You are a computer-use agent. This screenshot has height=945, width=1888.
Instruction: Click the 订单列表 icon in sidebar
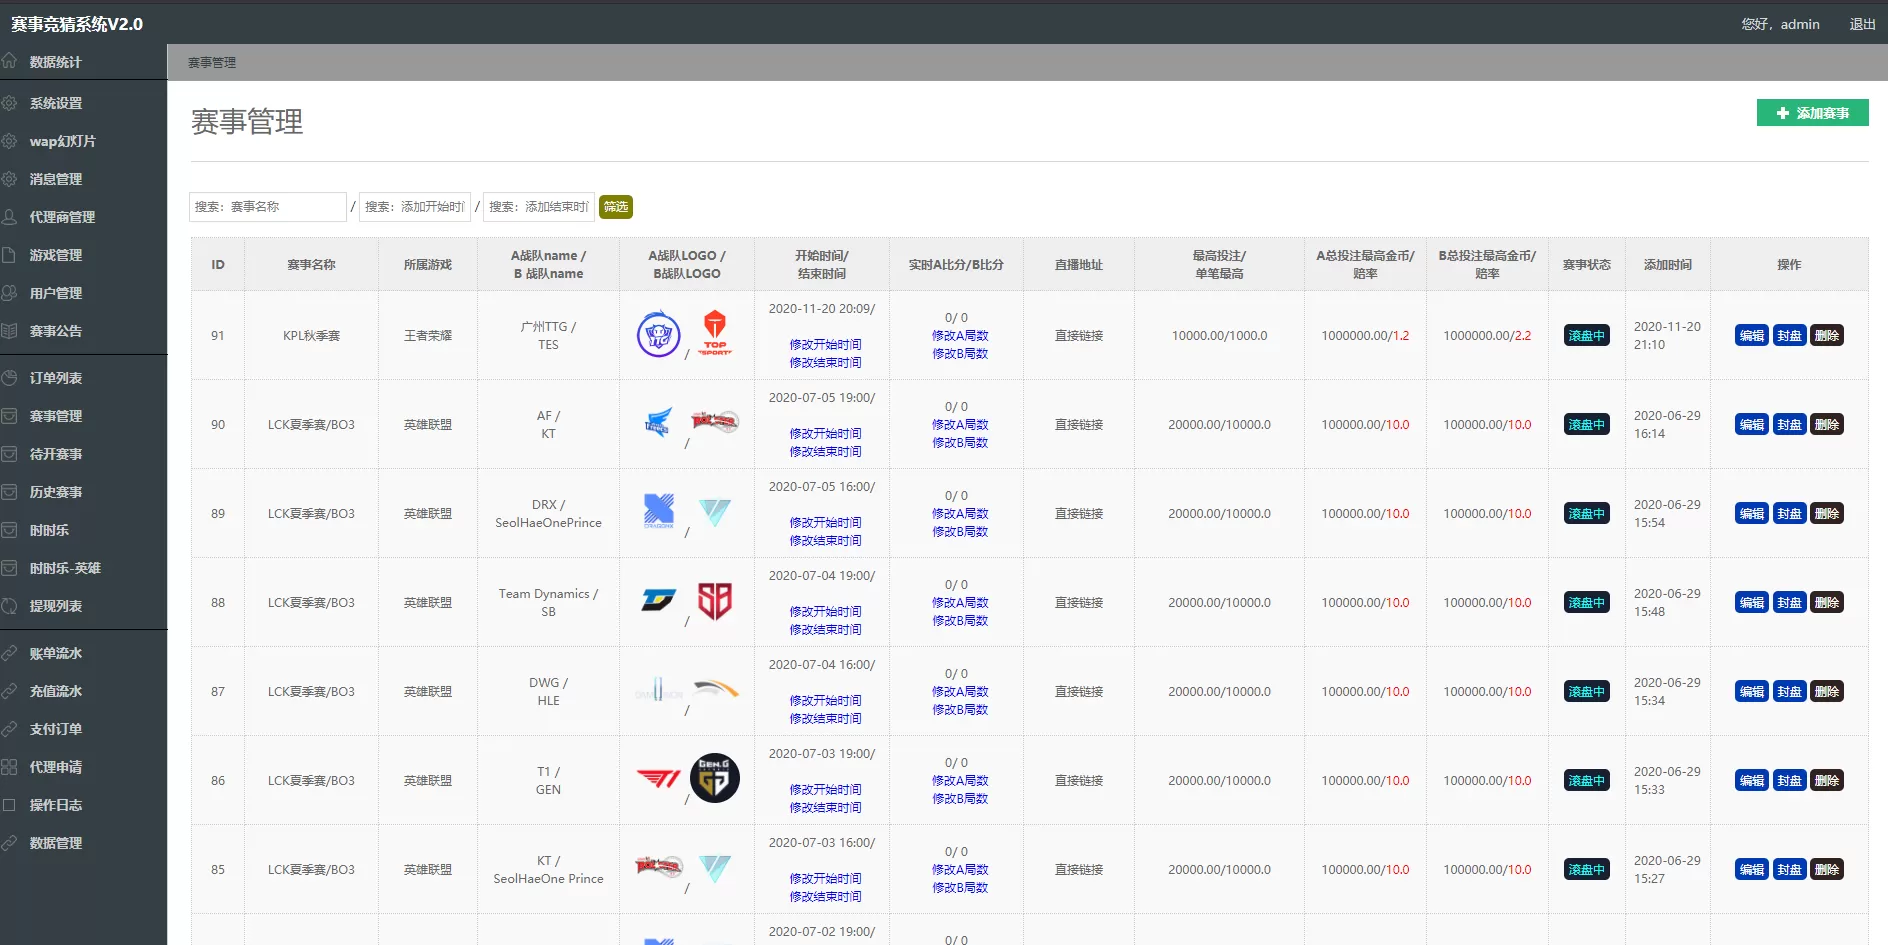click(x=10, y=378)
